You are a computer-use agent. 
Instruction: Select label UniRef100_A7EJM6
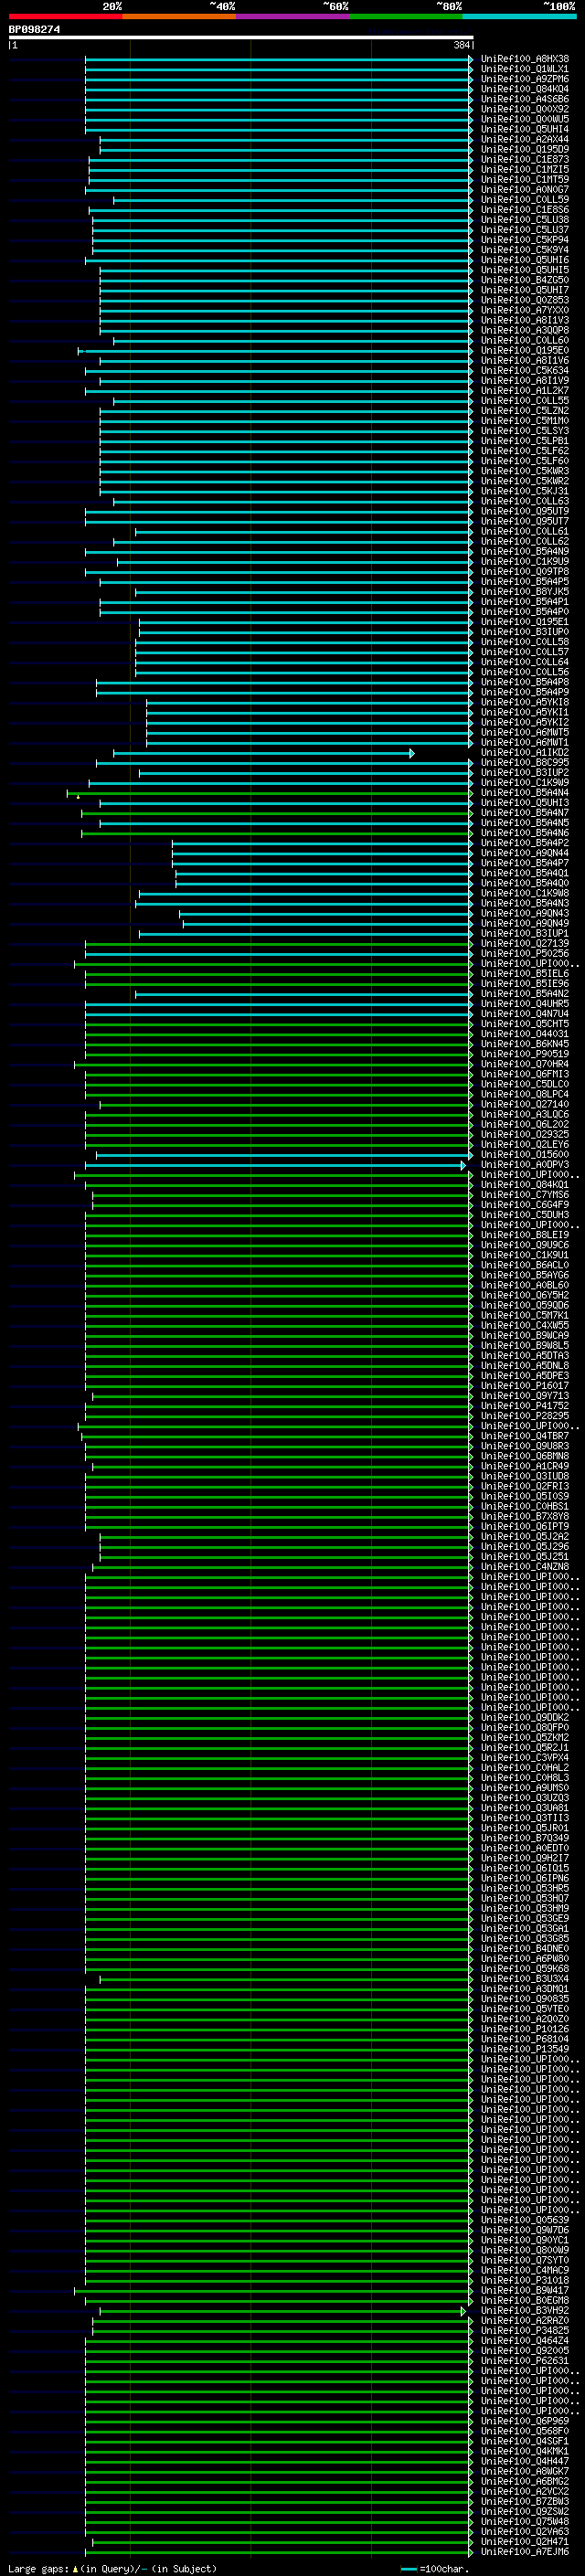point(524,2551)
